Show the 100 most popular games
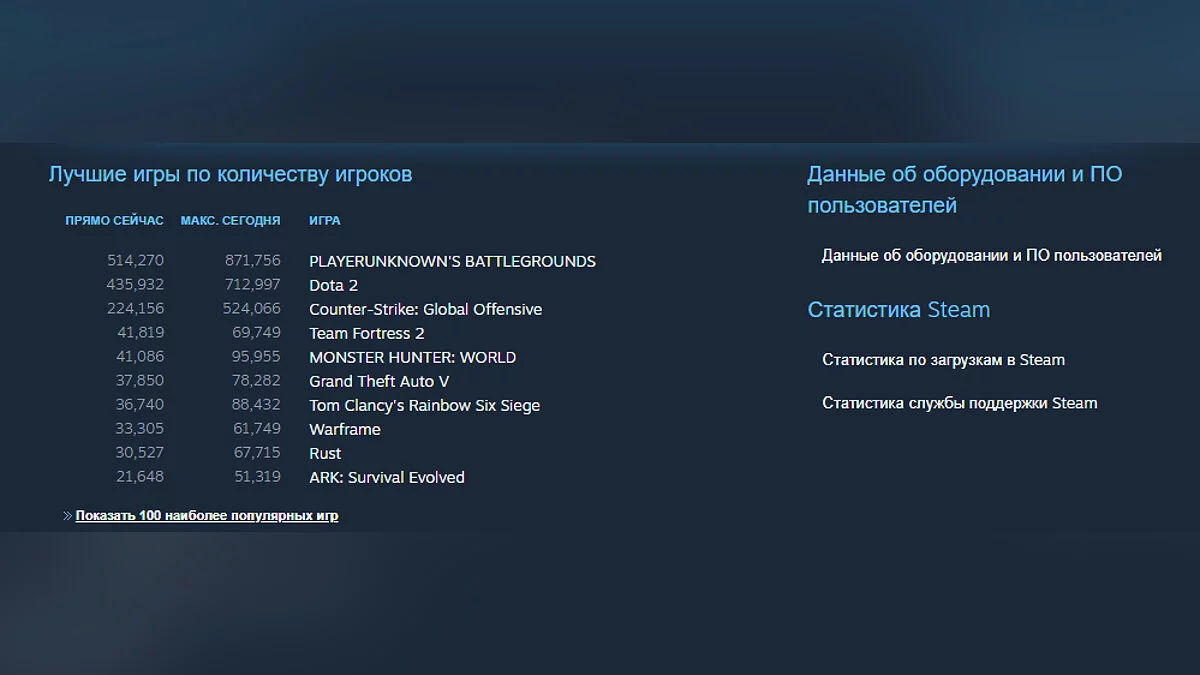The height and width of the screenshot is (675, 1200). pyautogui.click(x=207, y=516)
